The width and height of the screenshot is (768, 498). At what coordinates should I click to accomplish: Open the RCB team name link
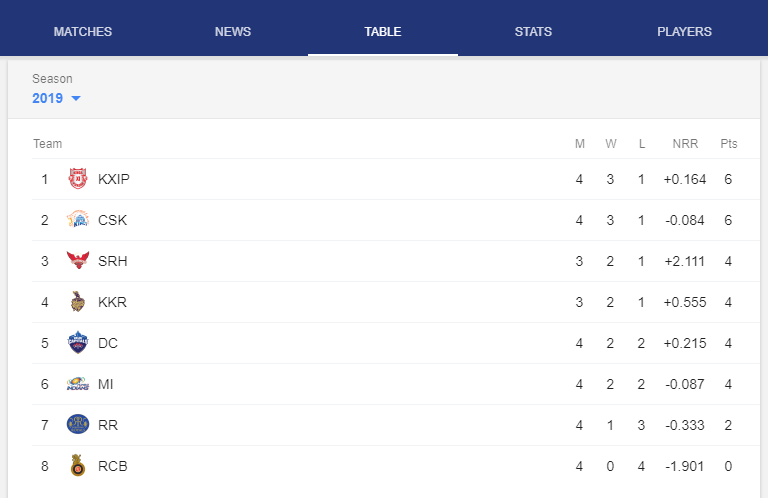pyautogui.click(x=113, y=466)
